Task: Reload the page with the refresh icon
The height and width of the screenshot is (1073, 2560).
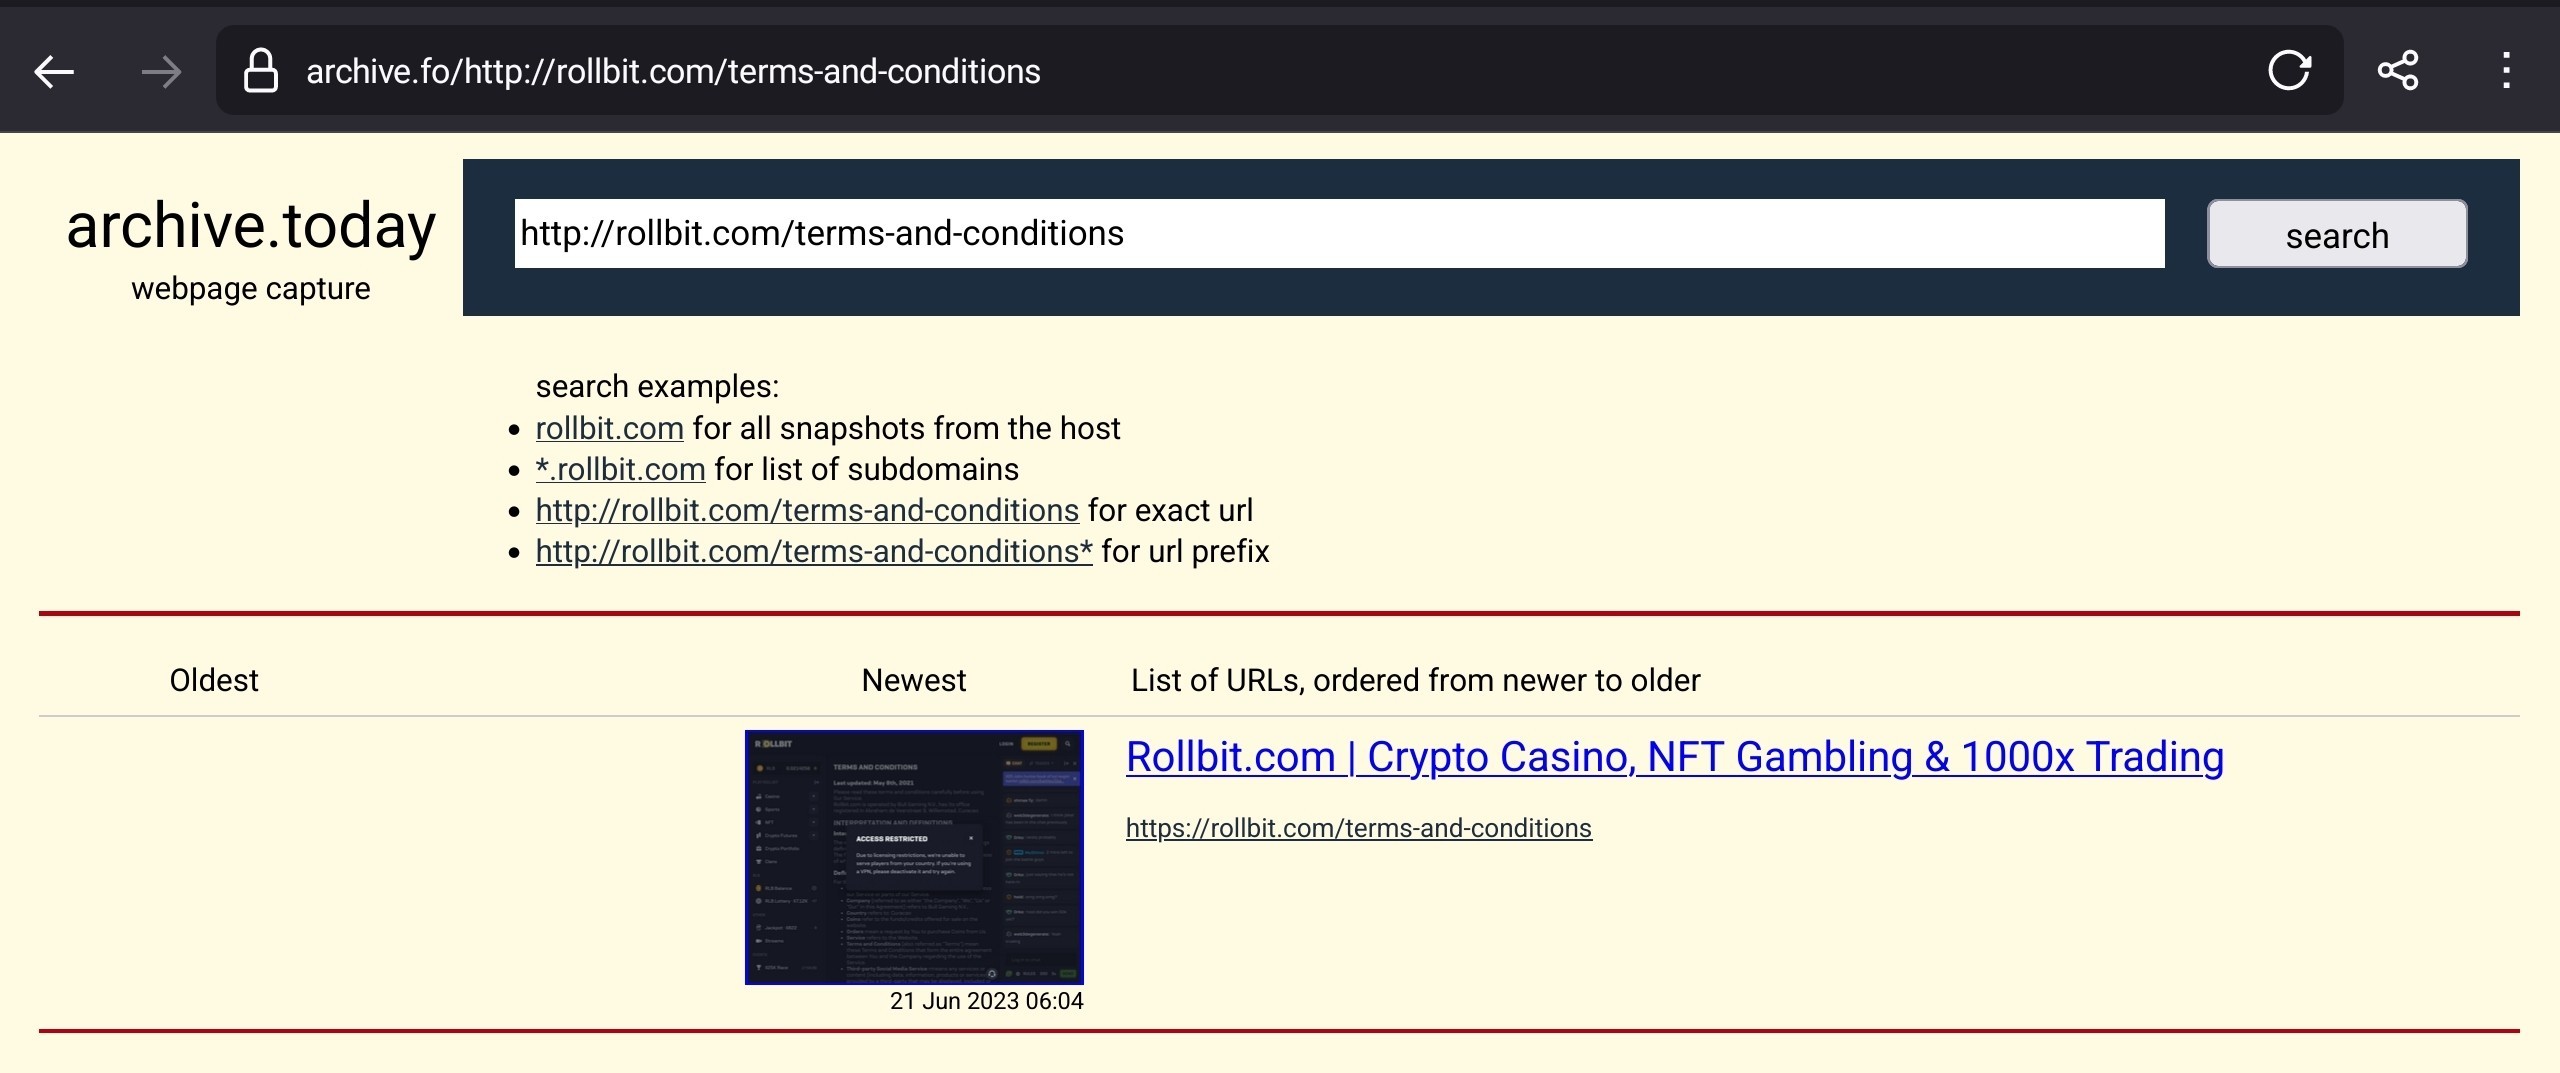Action: (2289, 71)
